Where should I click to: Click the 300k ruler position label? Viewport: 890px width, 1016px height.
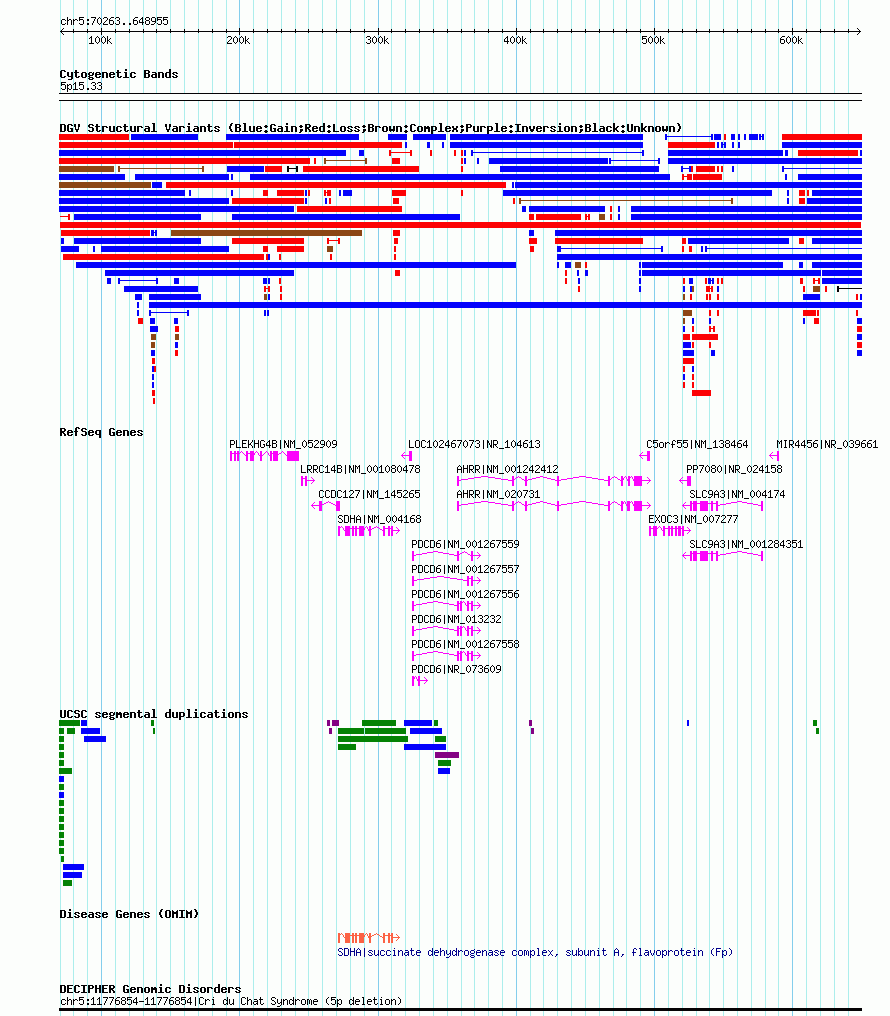377,40
